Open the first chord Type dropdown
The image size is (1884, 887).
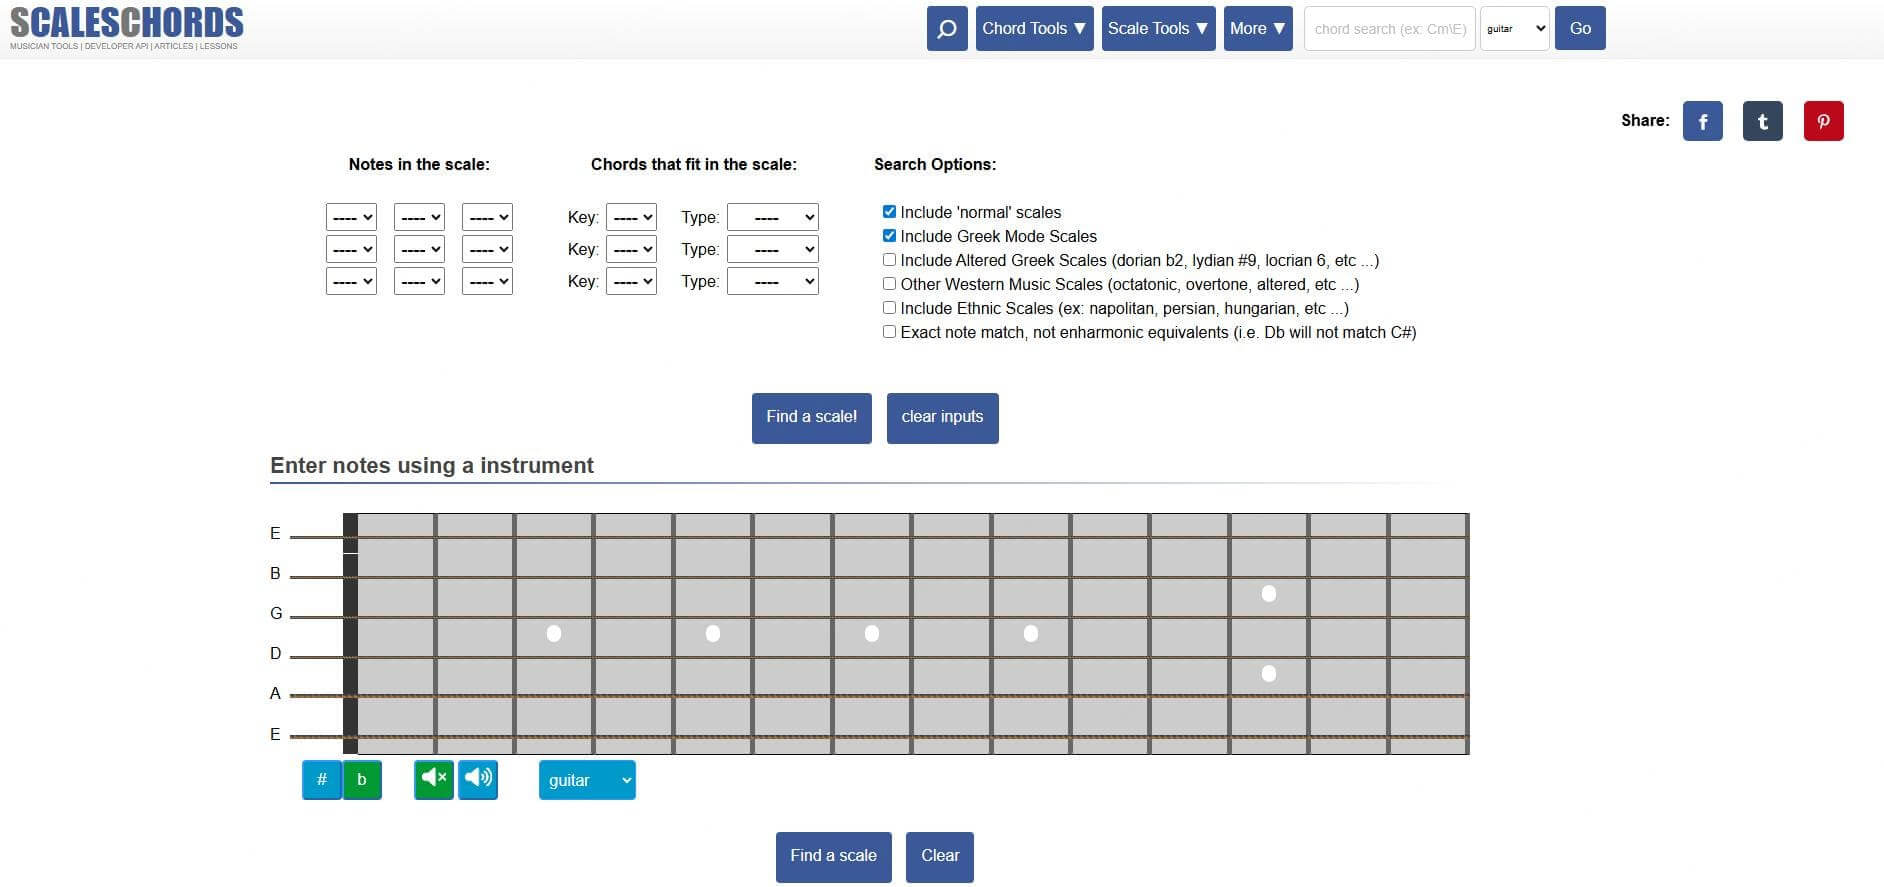tap(773, 217)
